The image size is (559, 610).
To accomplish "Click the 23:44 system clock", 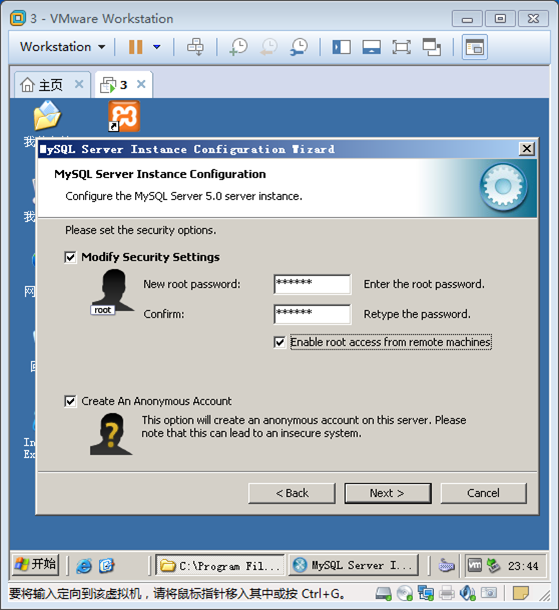I will coord(523,566).
